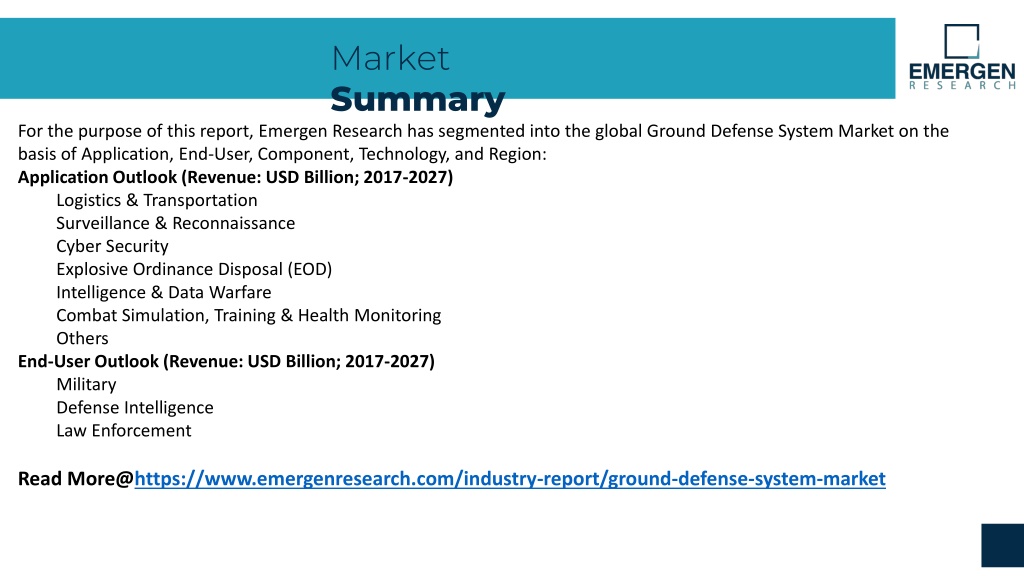Click the 'Law Enforcement' line
The width and height of the screenshot is (1024, 576).
coord(124,430)
